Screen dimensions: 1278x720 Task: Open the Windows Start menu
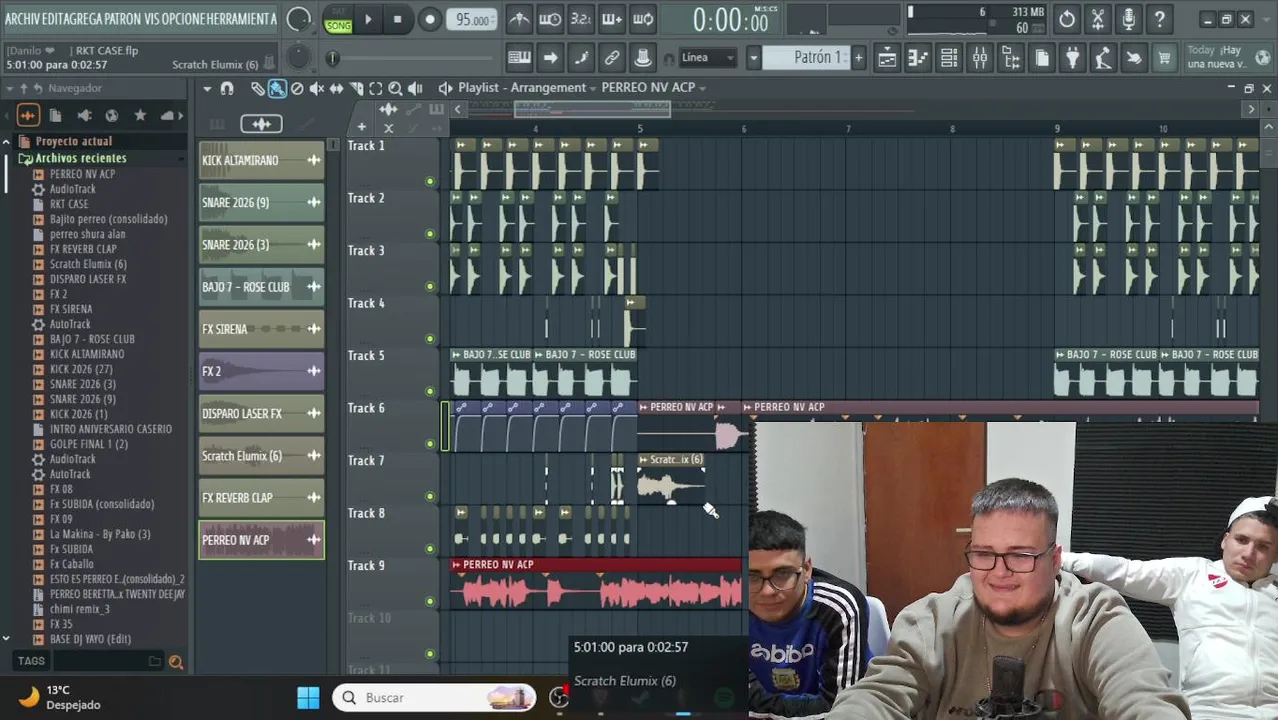click(x=308, y=697)
